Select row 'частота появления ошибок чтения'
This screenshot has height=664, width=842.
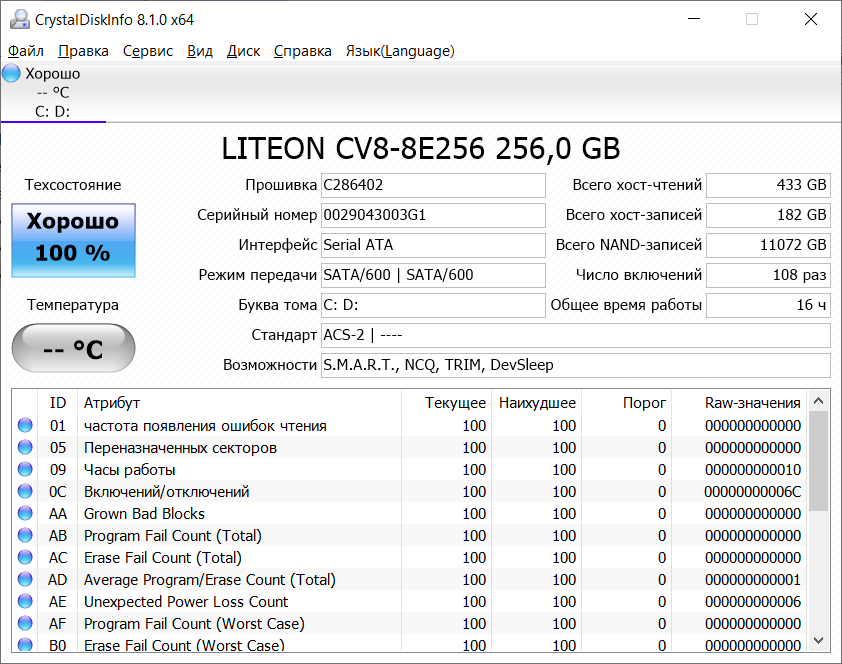click(410, 426)
